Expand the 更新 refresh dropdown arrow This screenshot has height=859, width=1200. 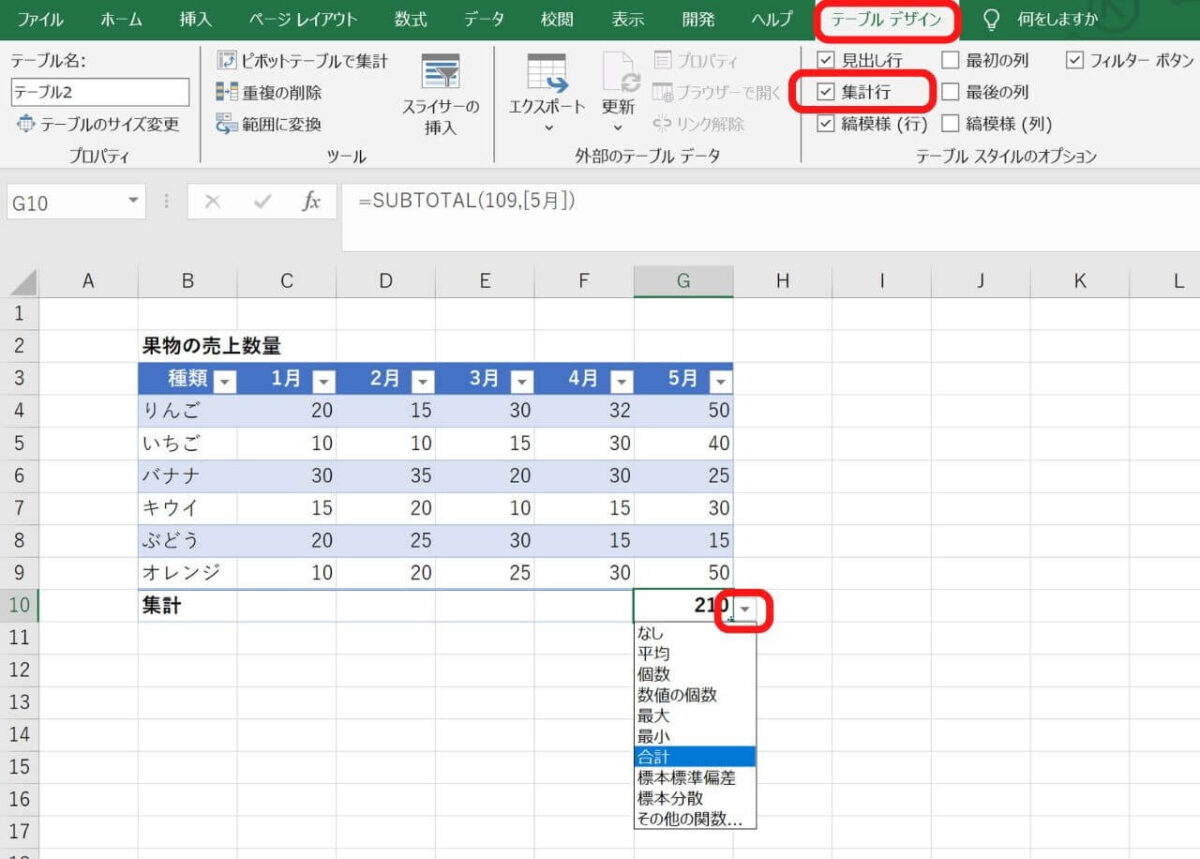(618, 127)
